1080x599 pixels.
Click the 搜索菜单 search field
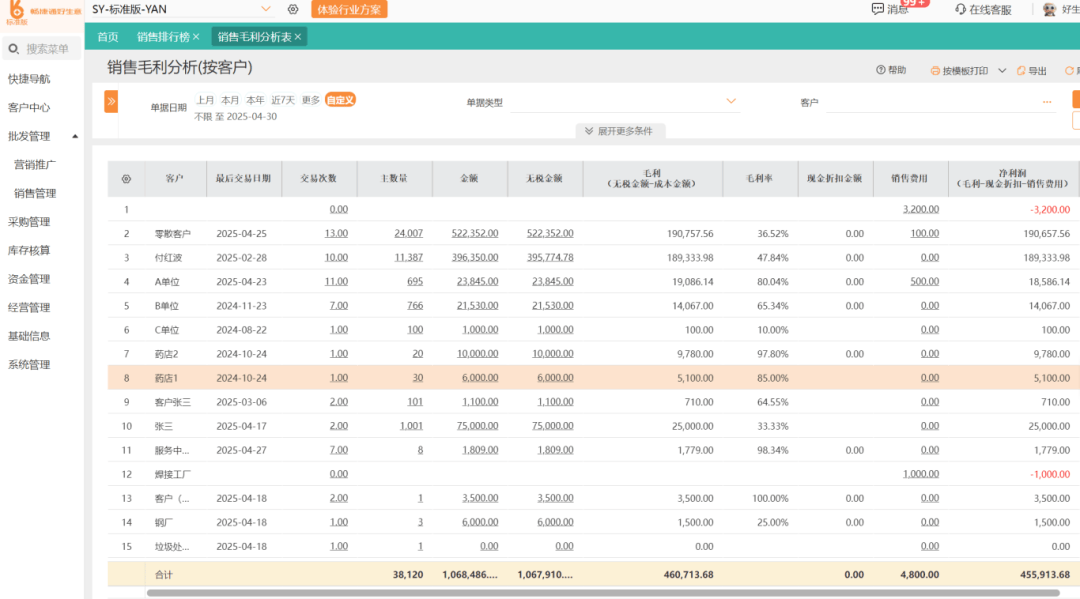coord(47,48)
